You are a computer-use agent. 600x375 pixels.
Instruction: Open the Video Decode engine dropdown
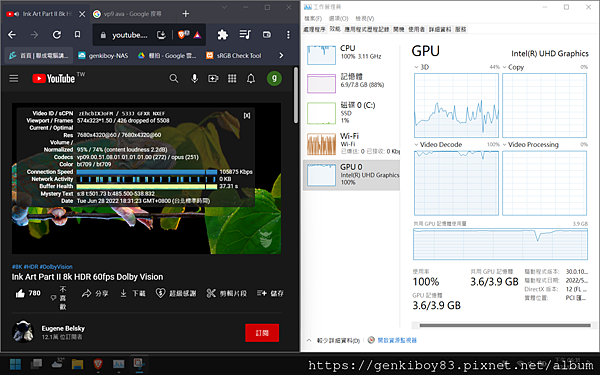point(416,145)
